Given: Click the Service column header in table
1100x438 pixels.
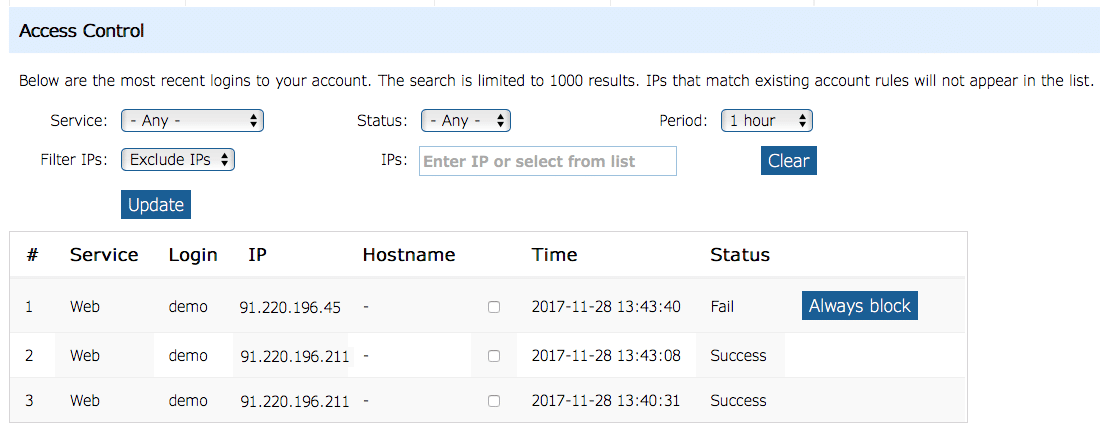Looking at the screenshot, I should (x=104, y=255).
